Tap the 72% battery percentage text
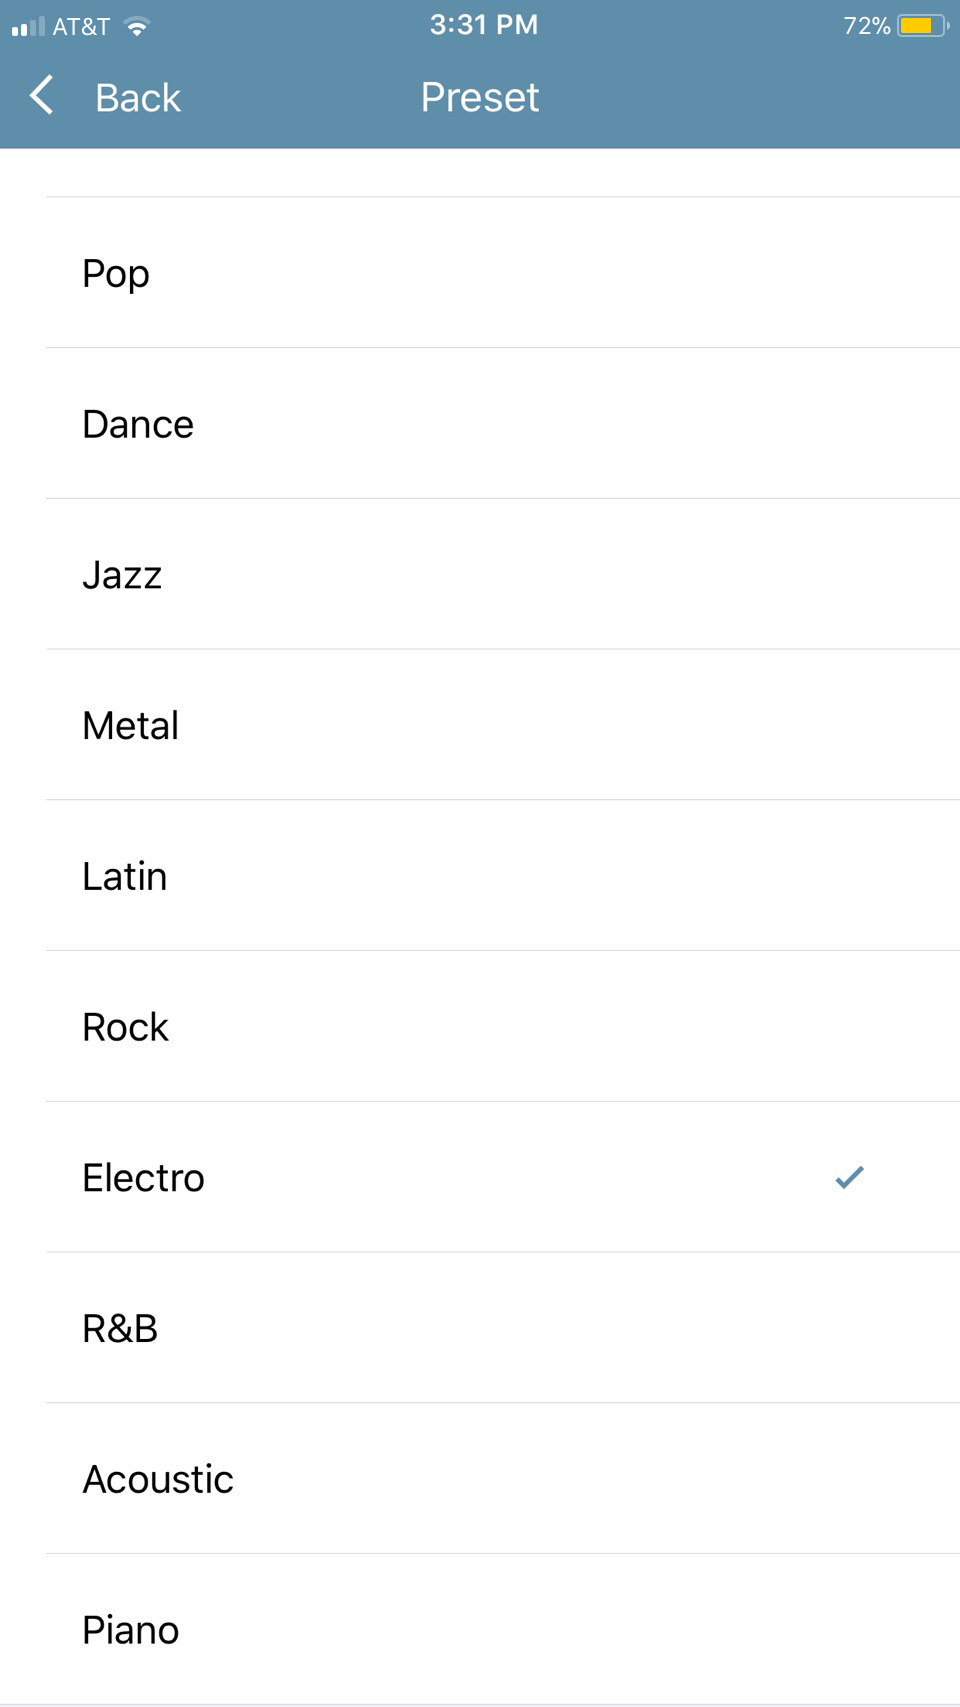The image size is (960, 1707). pyautogui.click(x=866, y=26)
